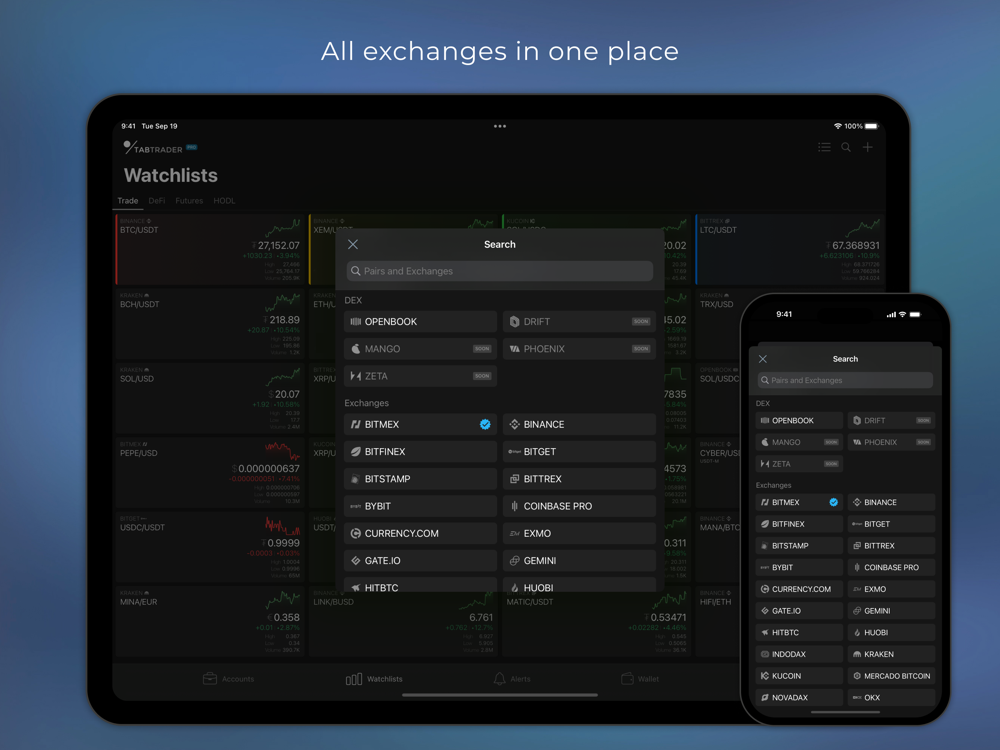Select PHOENIX on the phone
The height and width of the screenshot is (750, 1000).
coord(892,442)
